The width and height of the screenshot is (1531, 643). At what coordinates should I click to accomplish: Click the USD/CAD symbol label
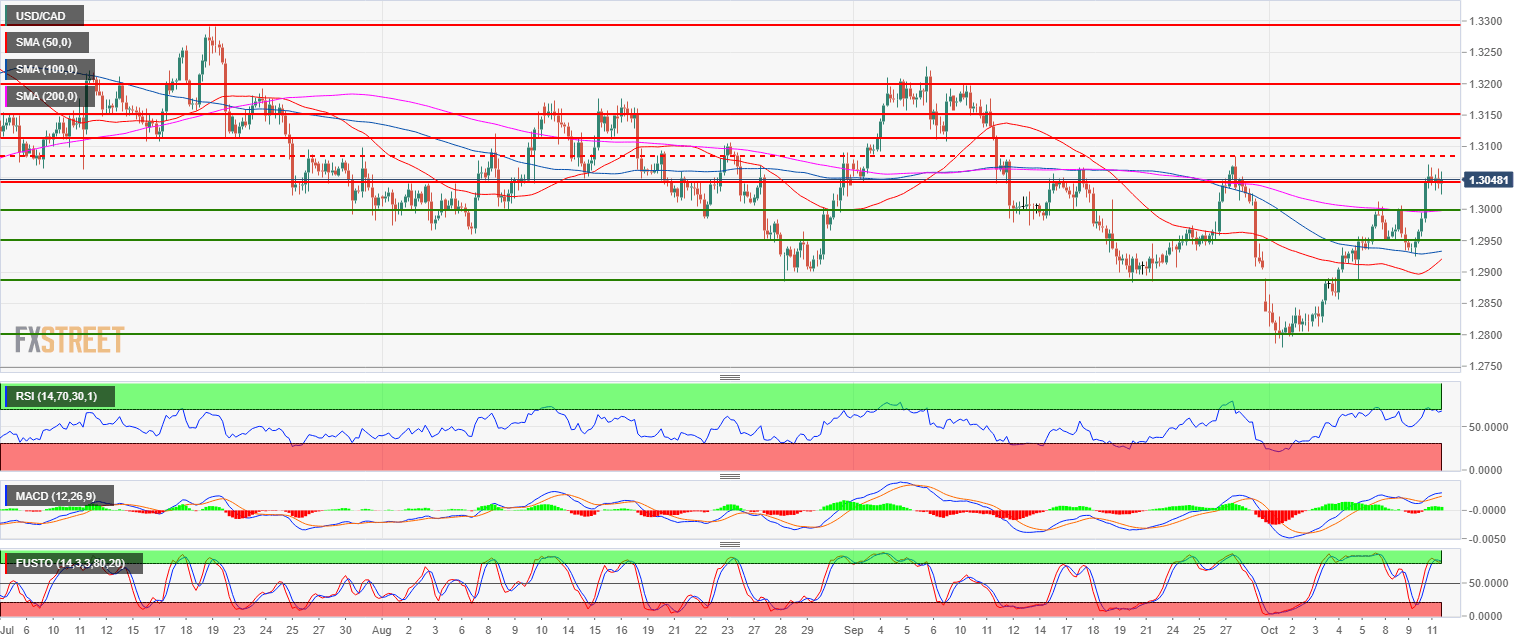tap(42, 16)
